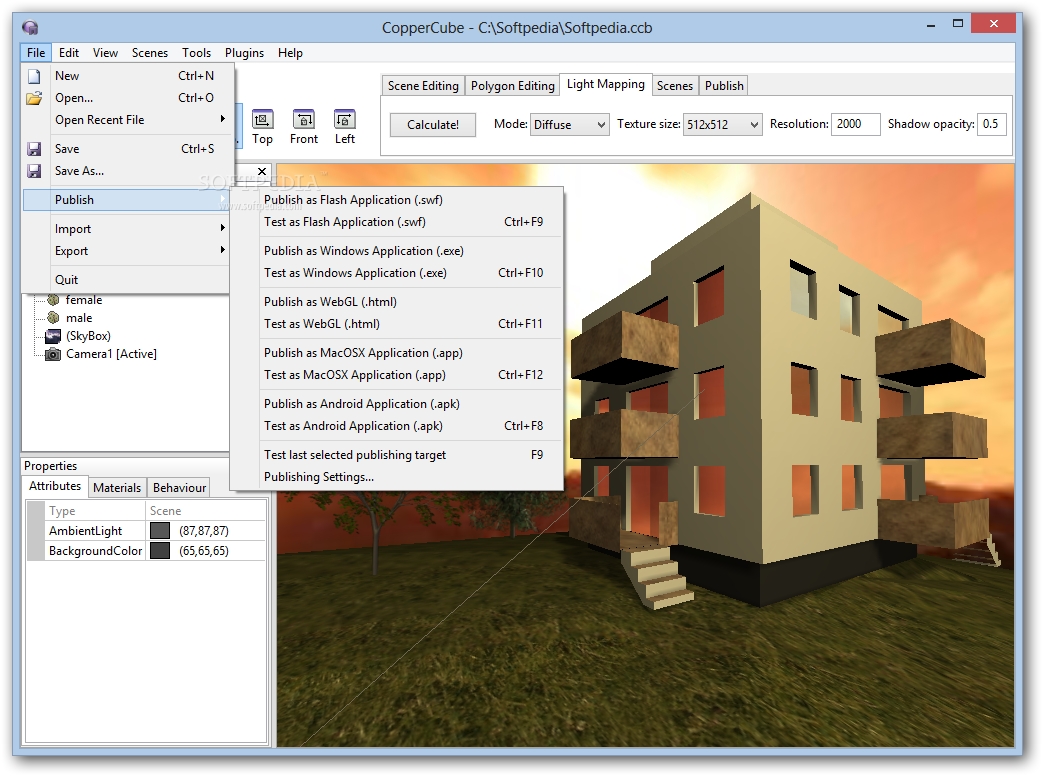The image size is (1043, 776).
Task: Click the CopperCube app icon in title bar
Action: coord(30,27)
